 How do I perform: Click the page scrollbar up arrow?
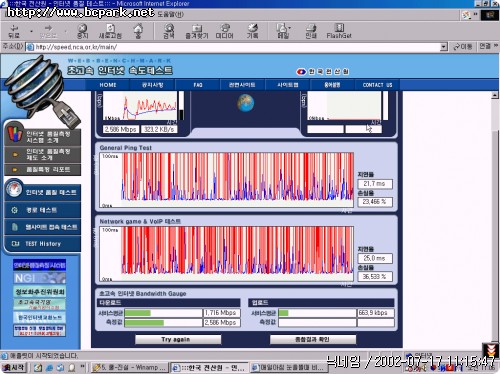(495, 95)
